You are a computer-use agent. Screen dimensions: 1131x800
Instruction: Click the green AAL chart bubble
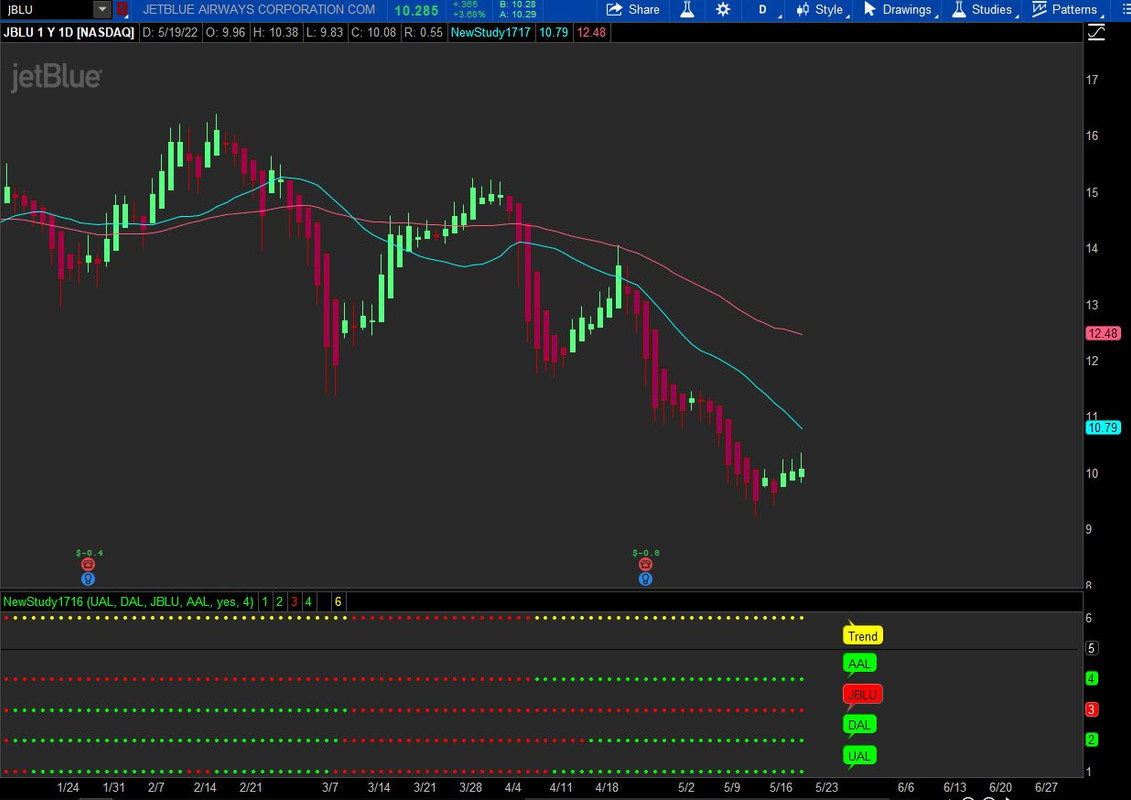click(859, 664)
